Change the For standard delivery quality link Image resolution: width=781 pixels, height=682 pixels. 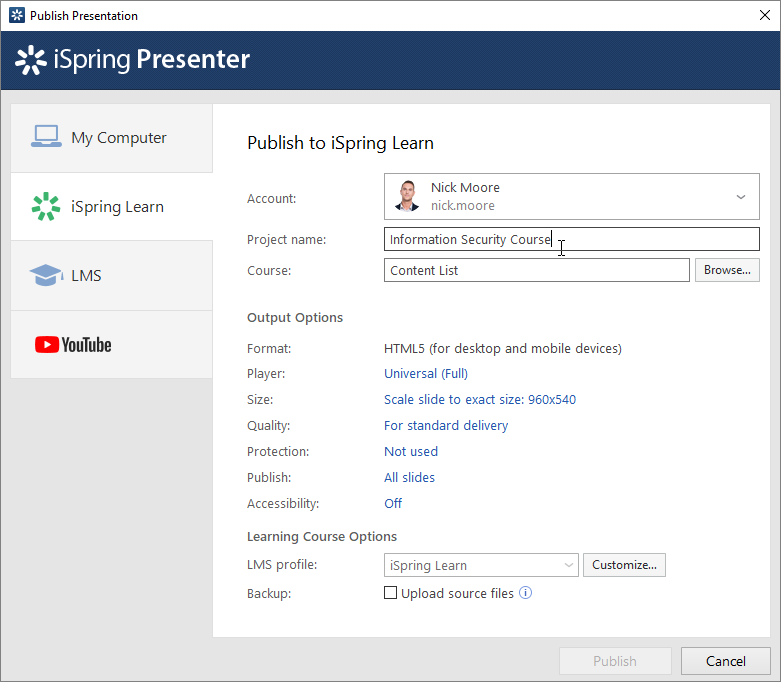click(446, 425)
